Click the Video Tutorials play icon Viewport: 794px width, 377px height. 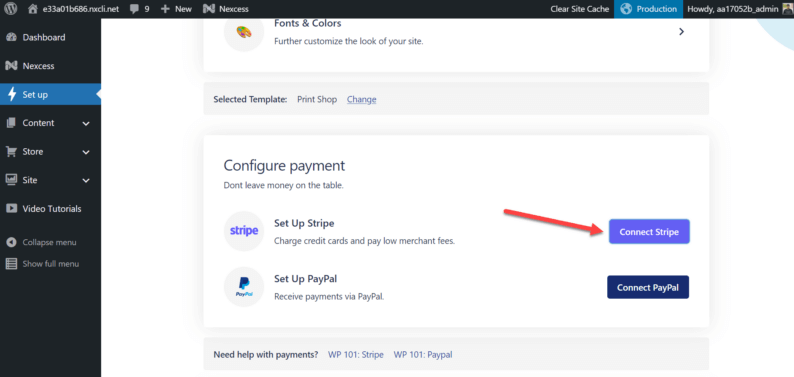11,208
